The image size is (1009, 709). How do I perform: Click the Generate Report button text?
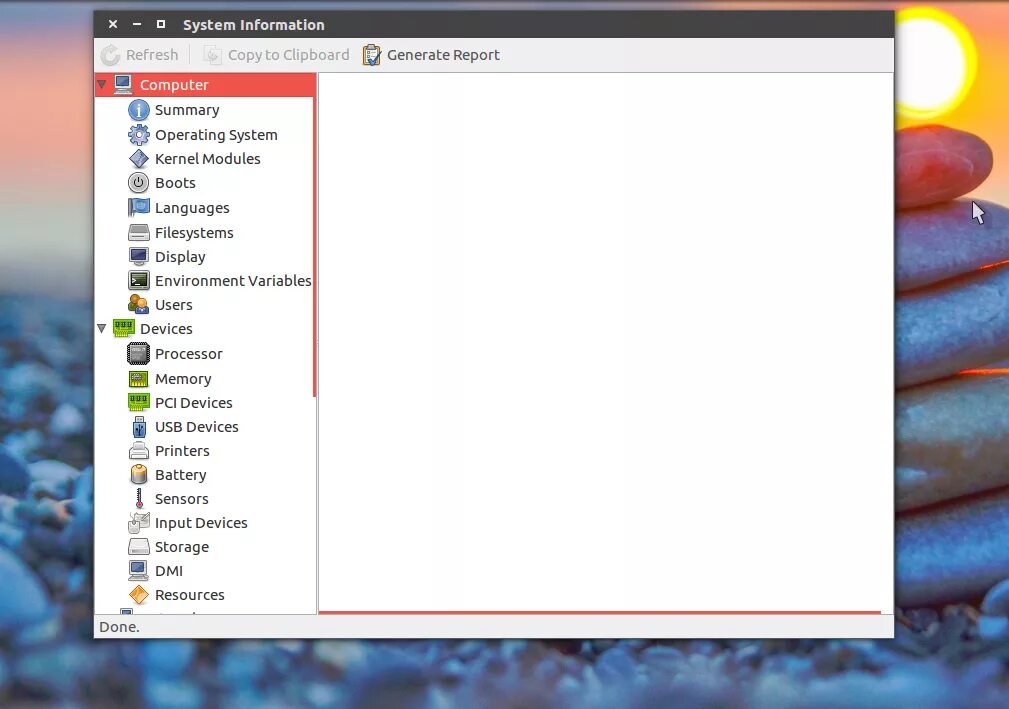point(443,55)
